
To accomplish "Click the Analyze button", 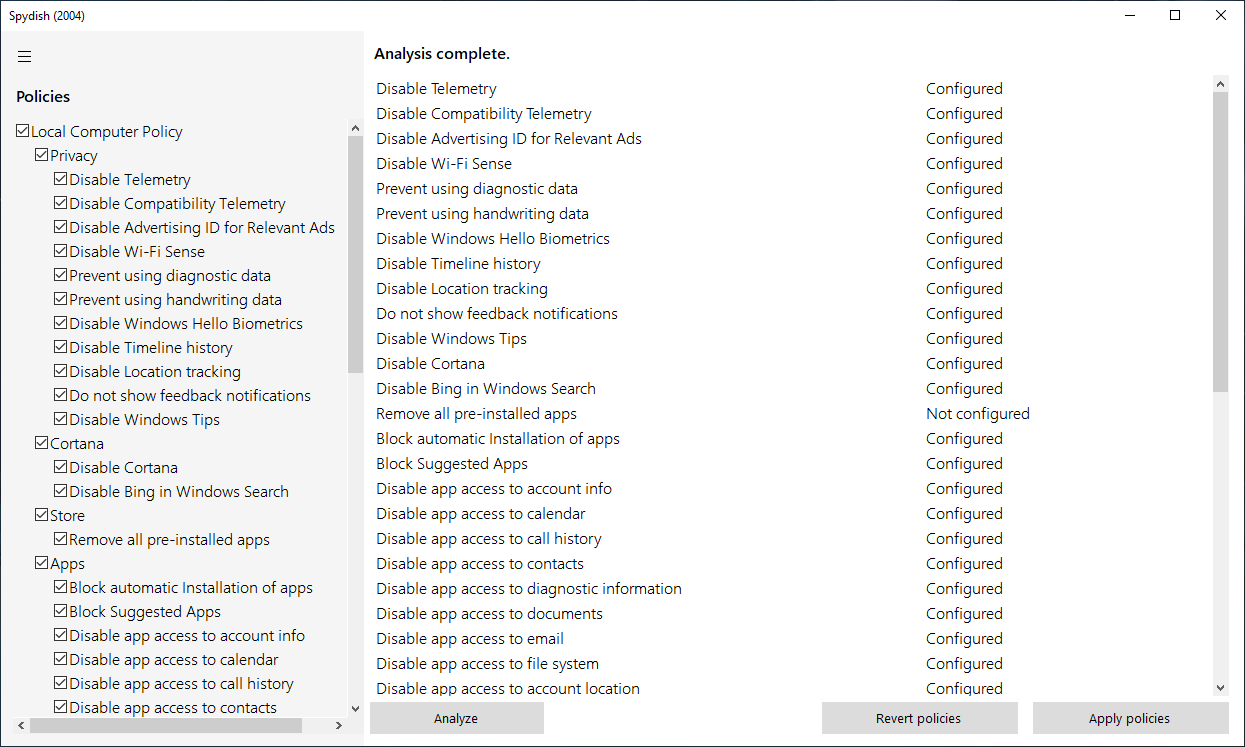I will pyautogui.click(x=456, y=718).
